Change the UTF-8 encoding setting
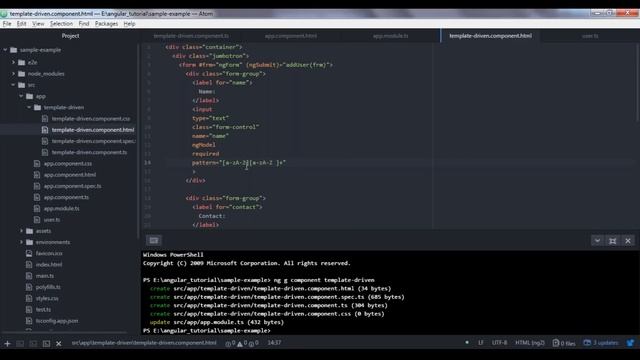640x360 pixels. (x=499, y=343)
